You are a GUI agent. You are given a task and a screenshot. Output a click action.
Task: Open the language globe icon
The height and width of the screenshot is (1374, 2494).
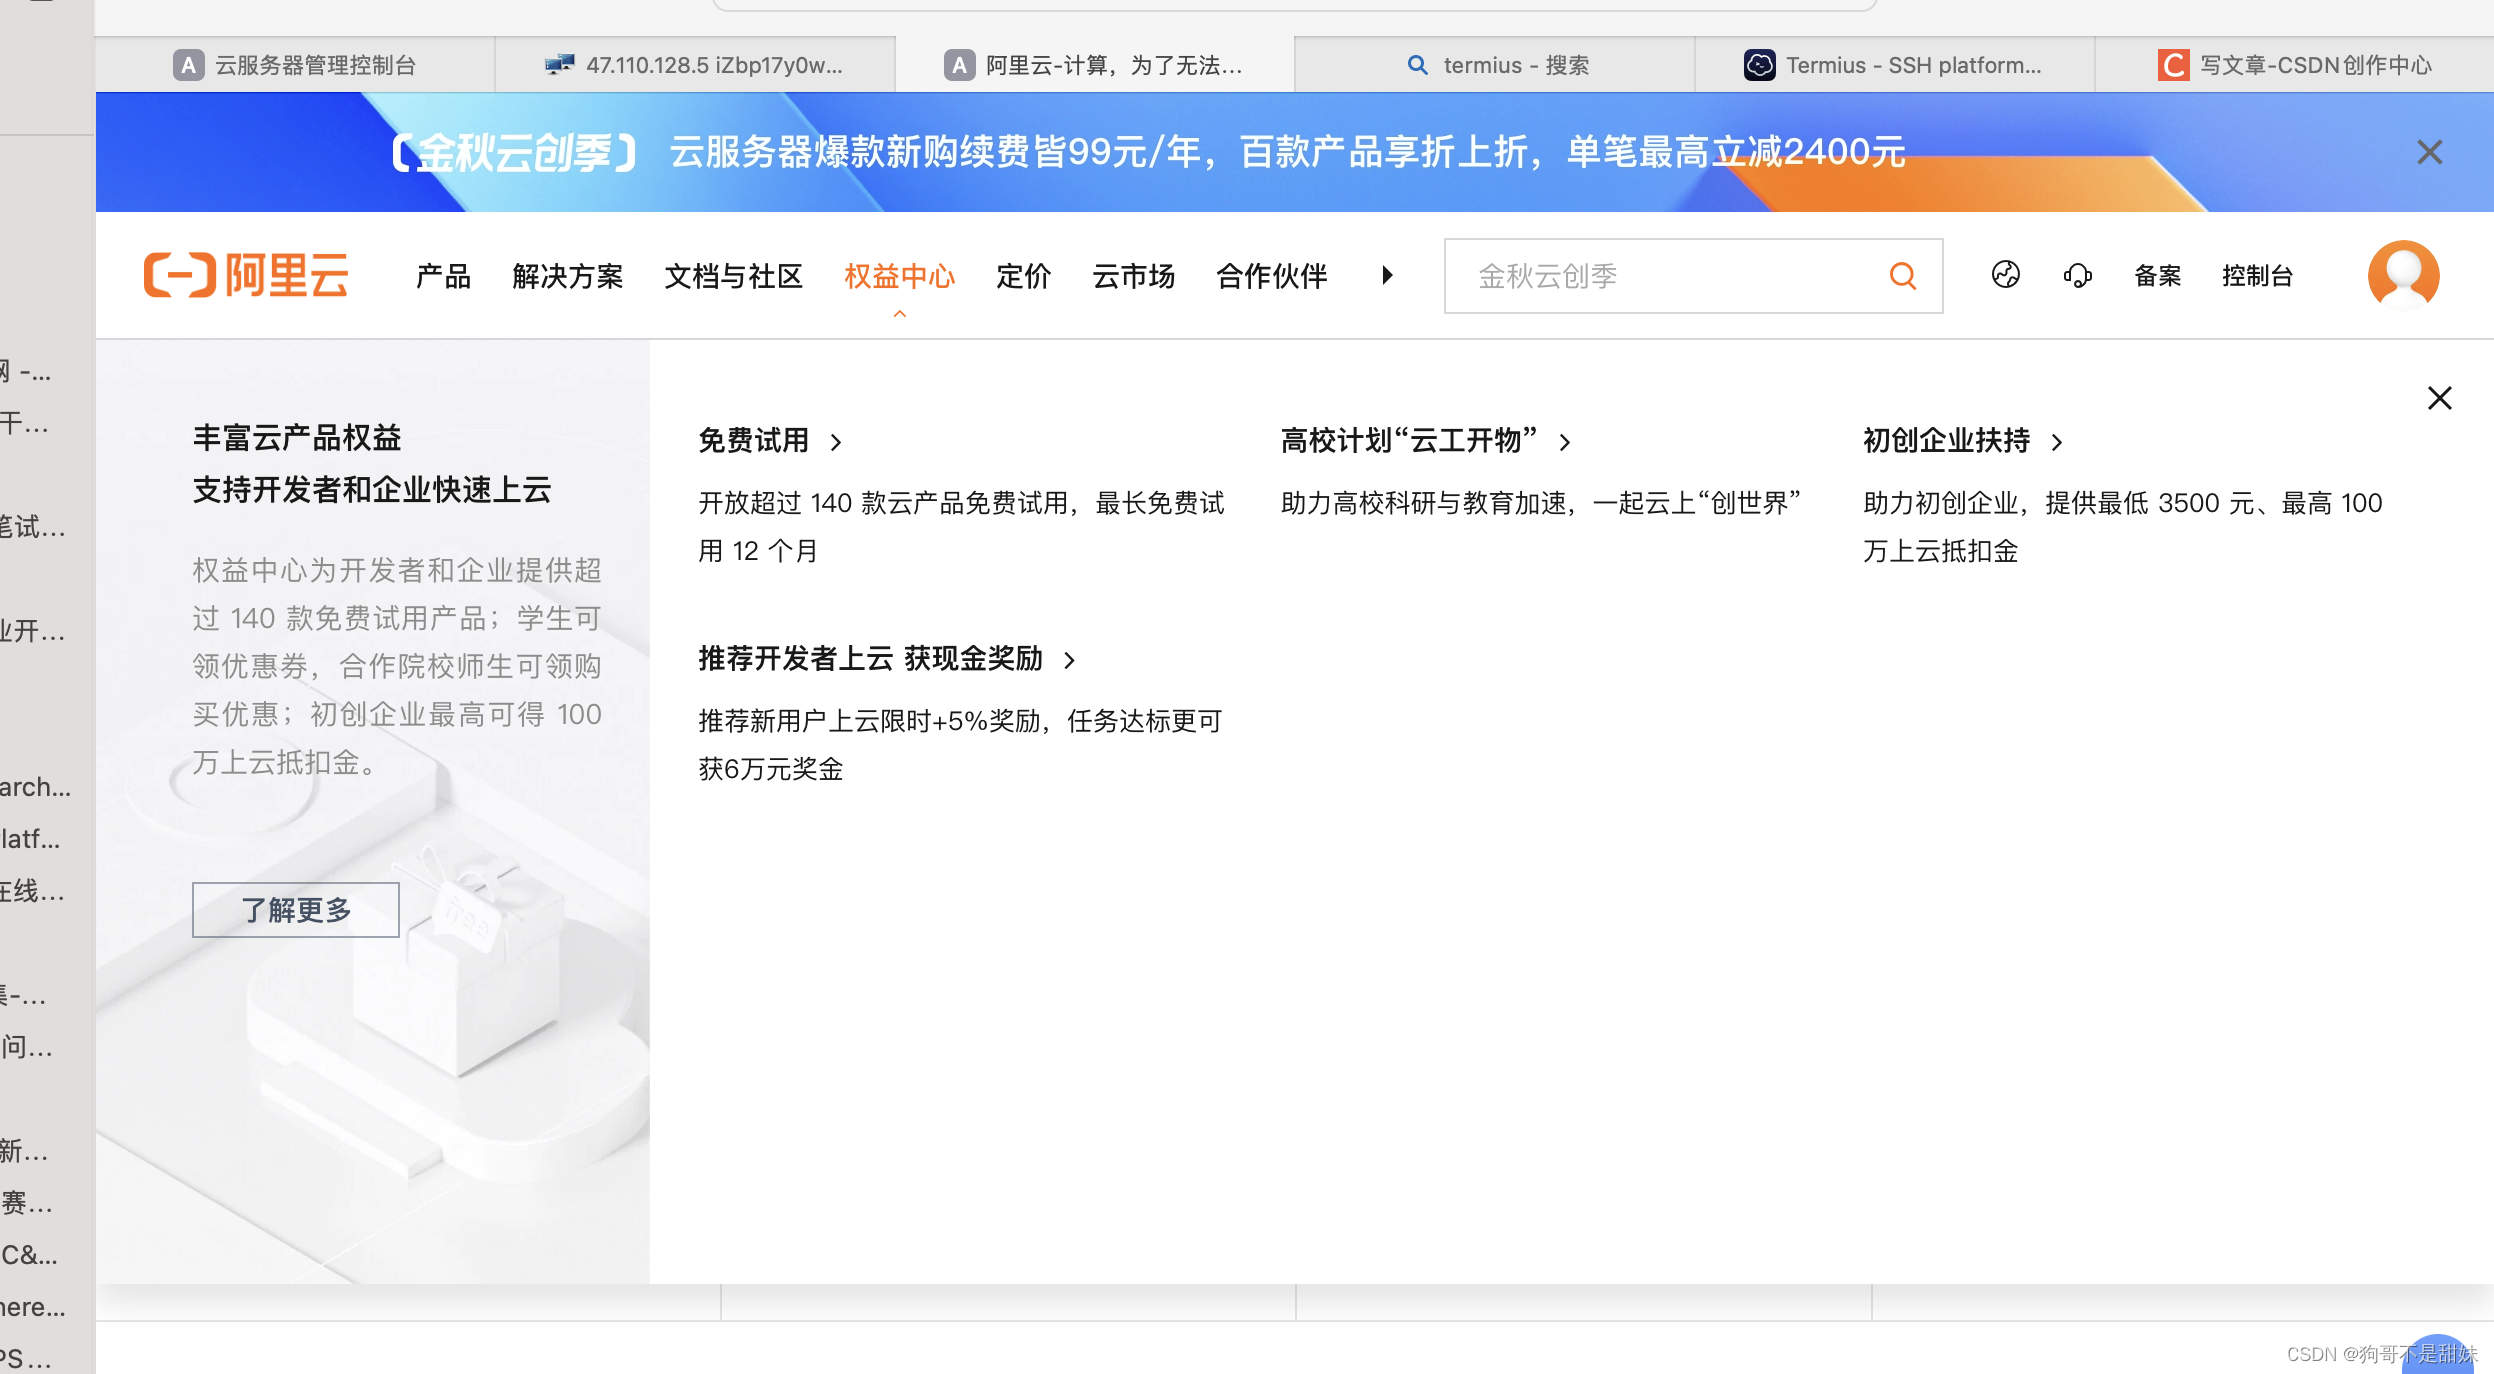coord(2006,275)
